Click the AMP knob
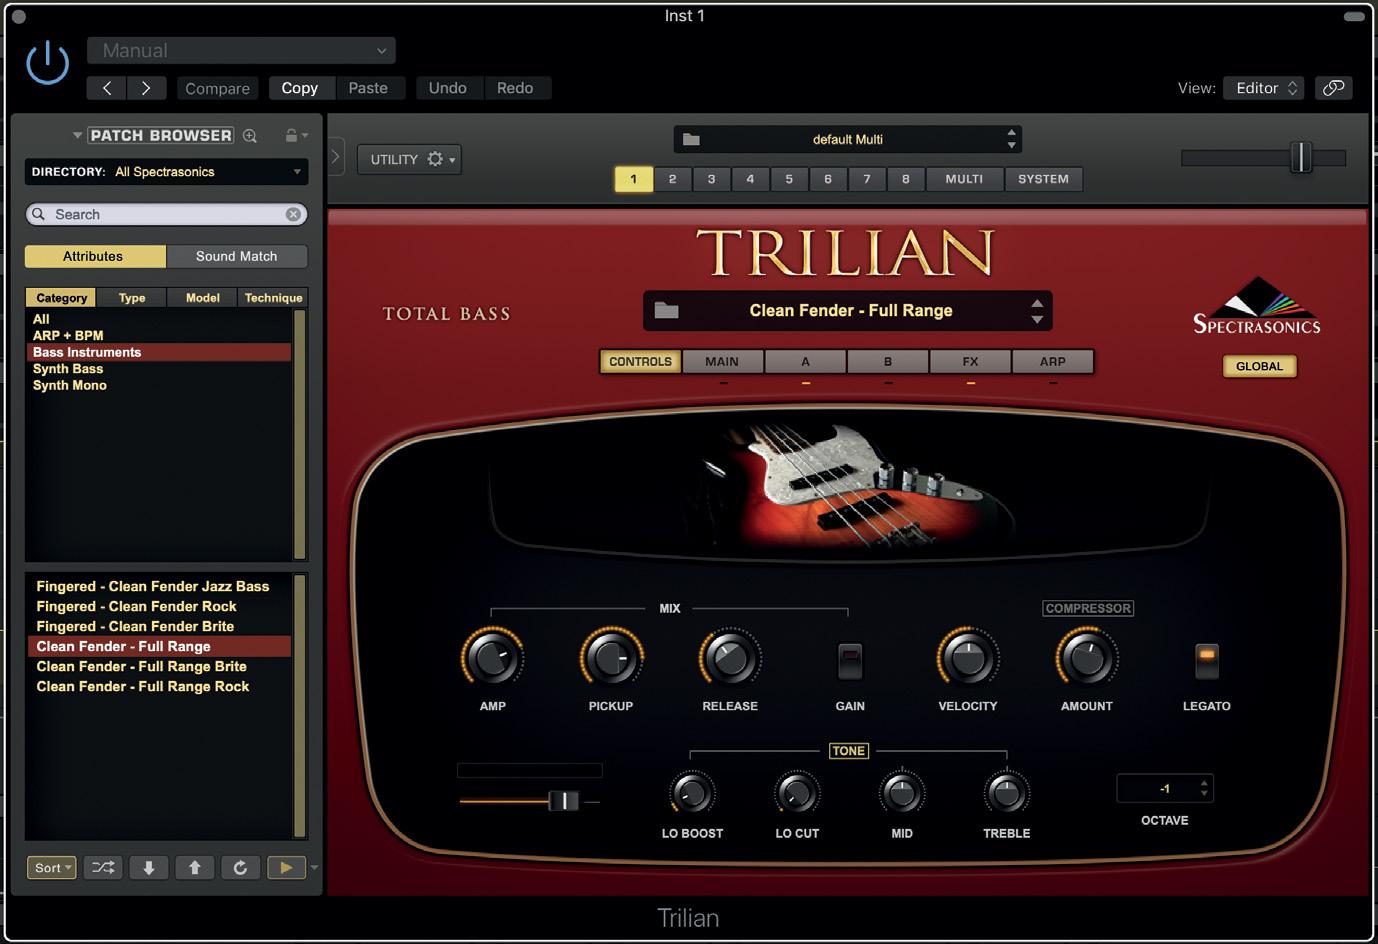 tap(492, 658)
